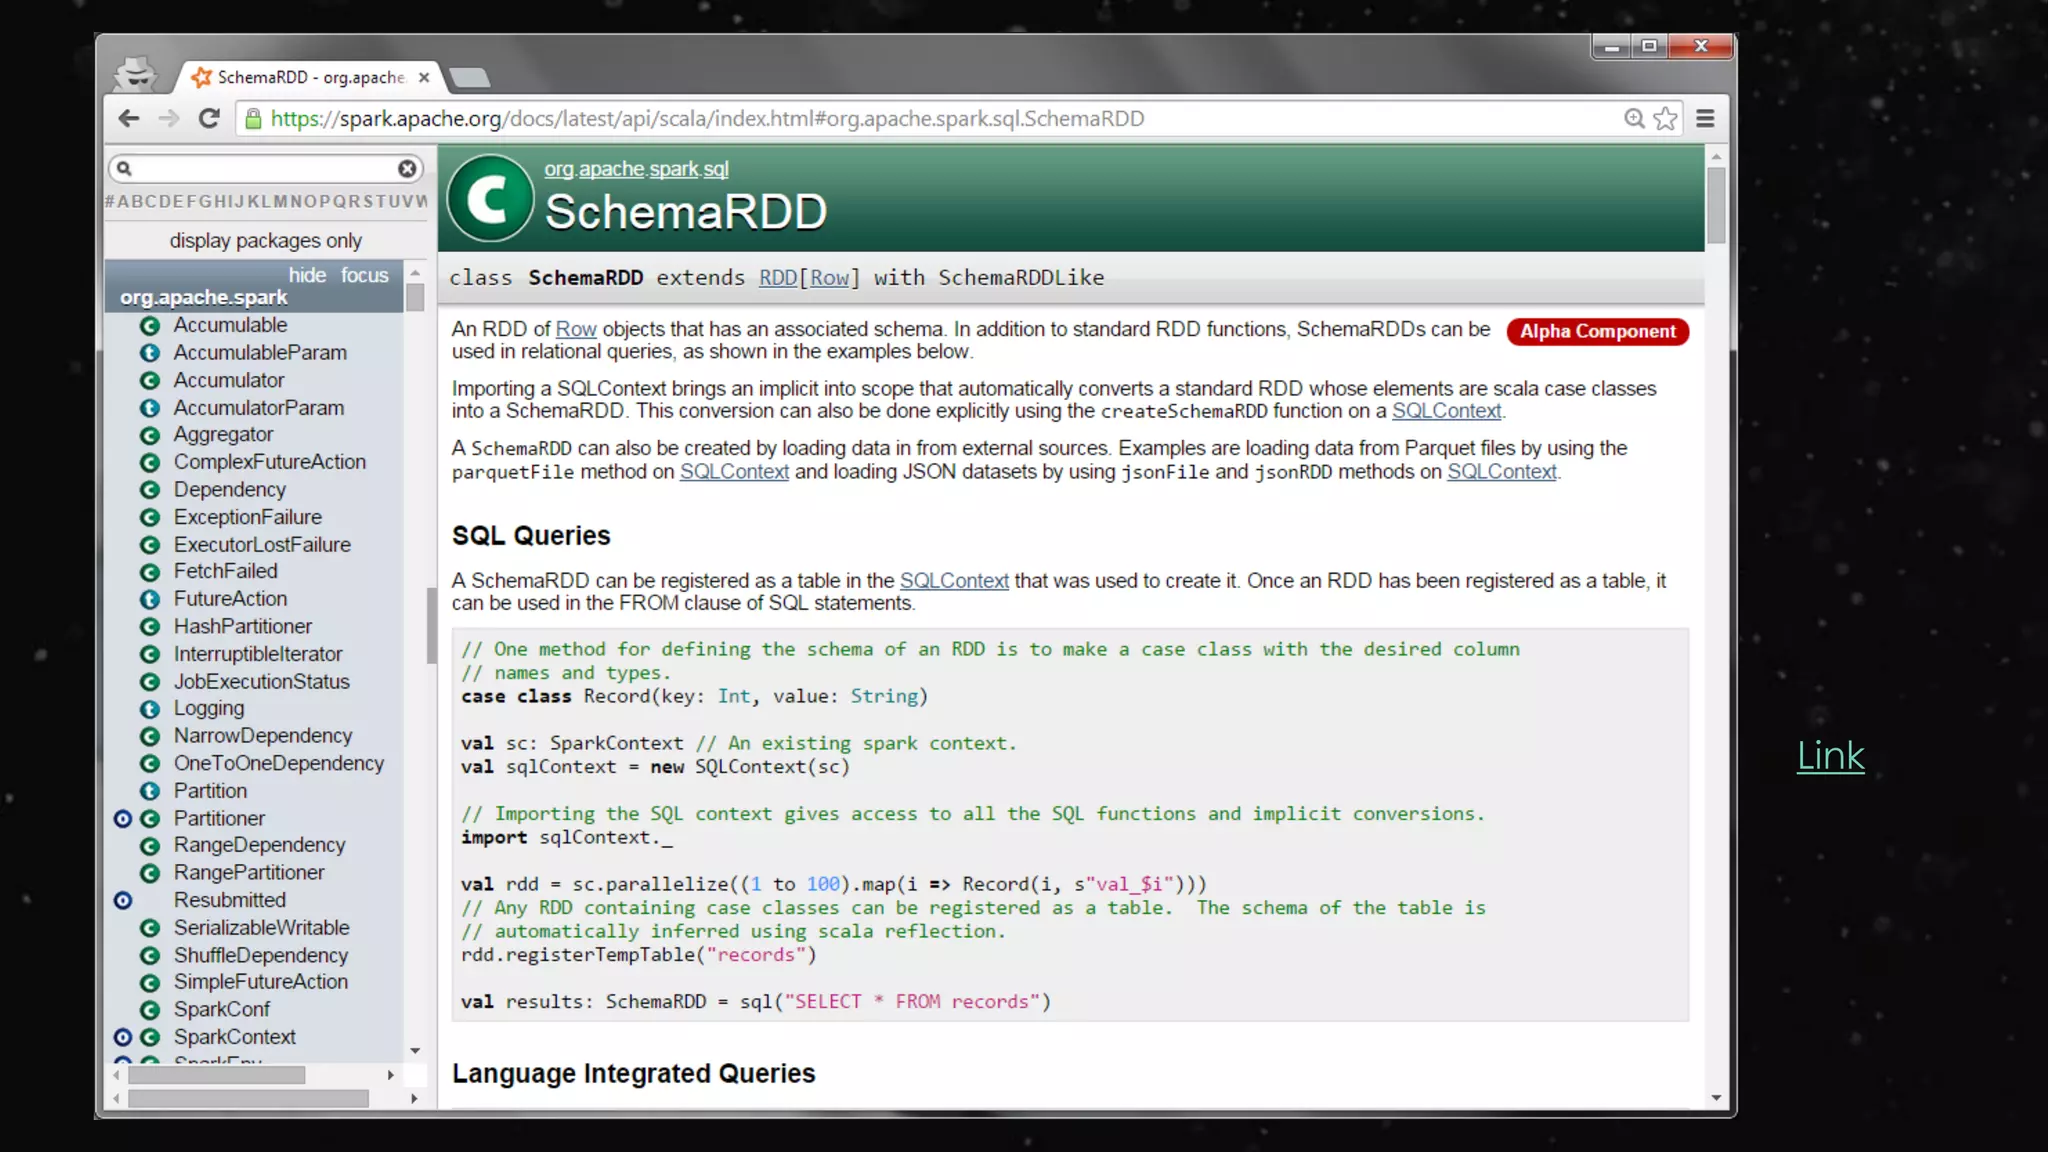Focus on the org.apache.spark package
The image size is (2048, 1152).
(364, 275)
